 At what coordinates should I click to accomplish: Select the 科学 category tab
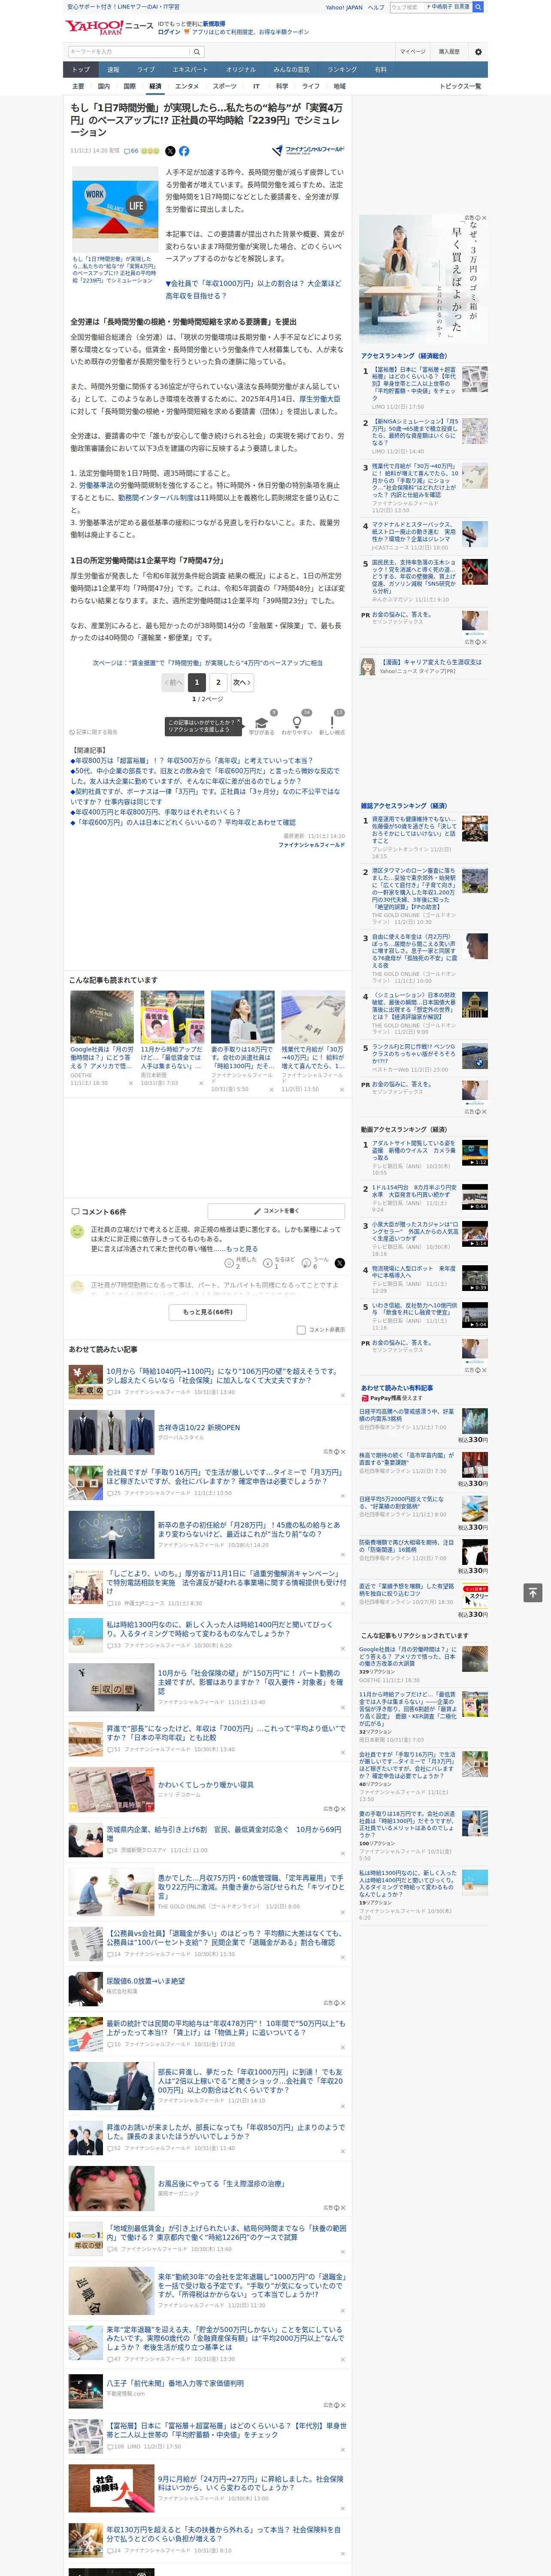coord(282,86)
